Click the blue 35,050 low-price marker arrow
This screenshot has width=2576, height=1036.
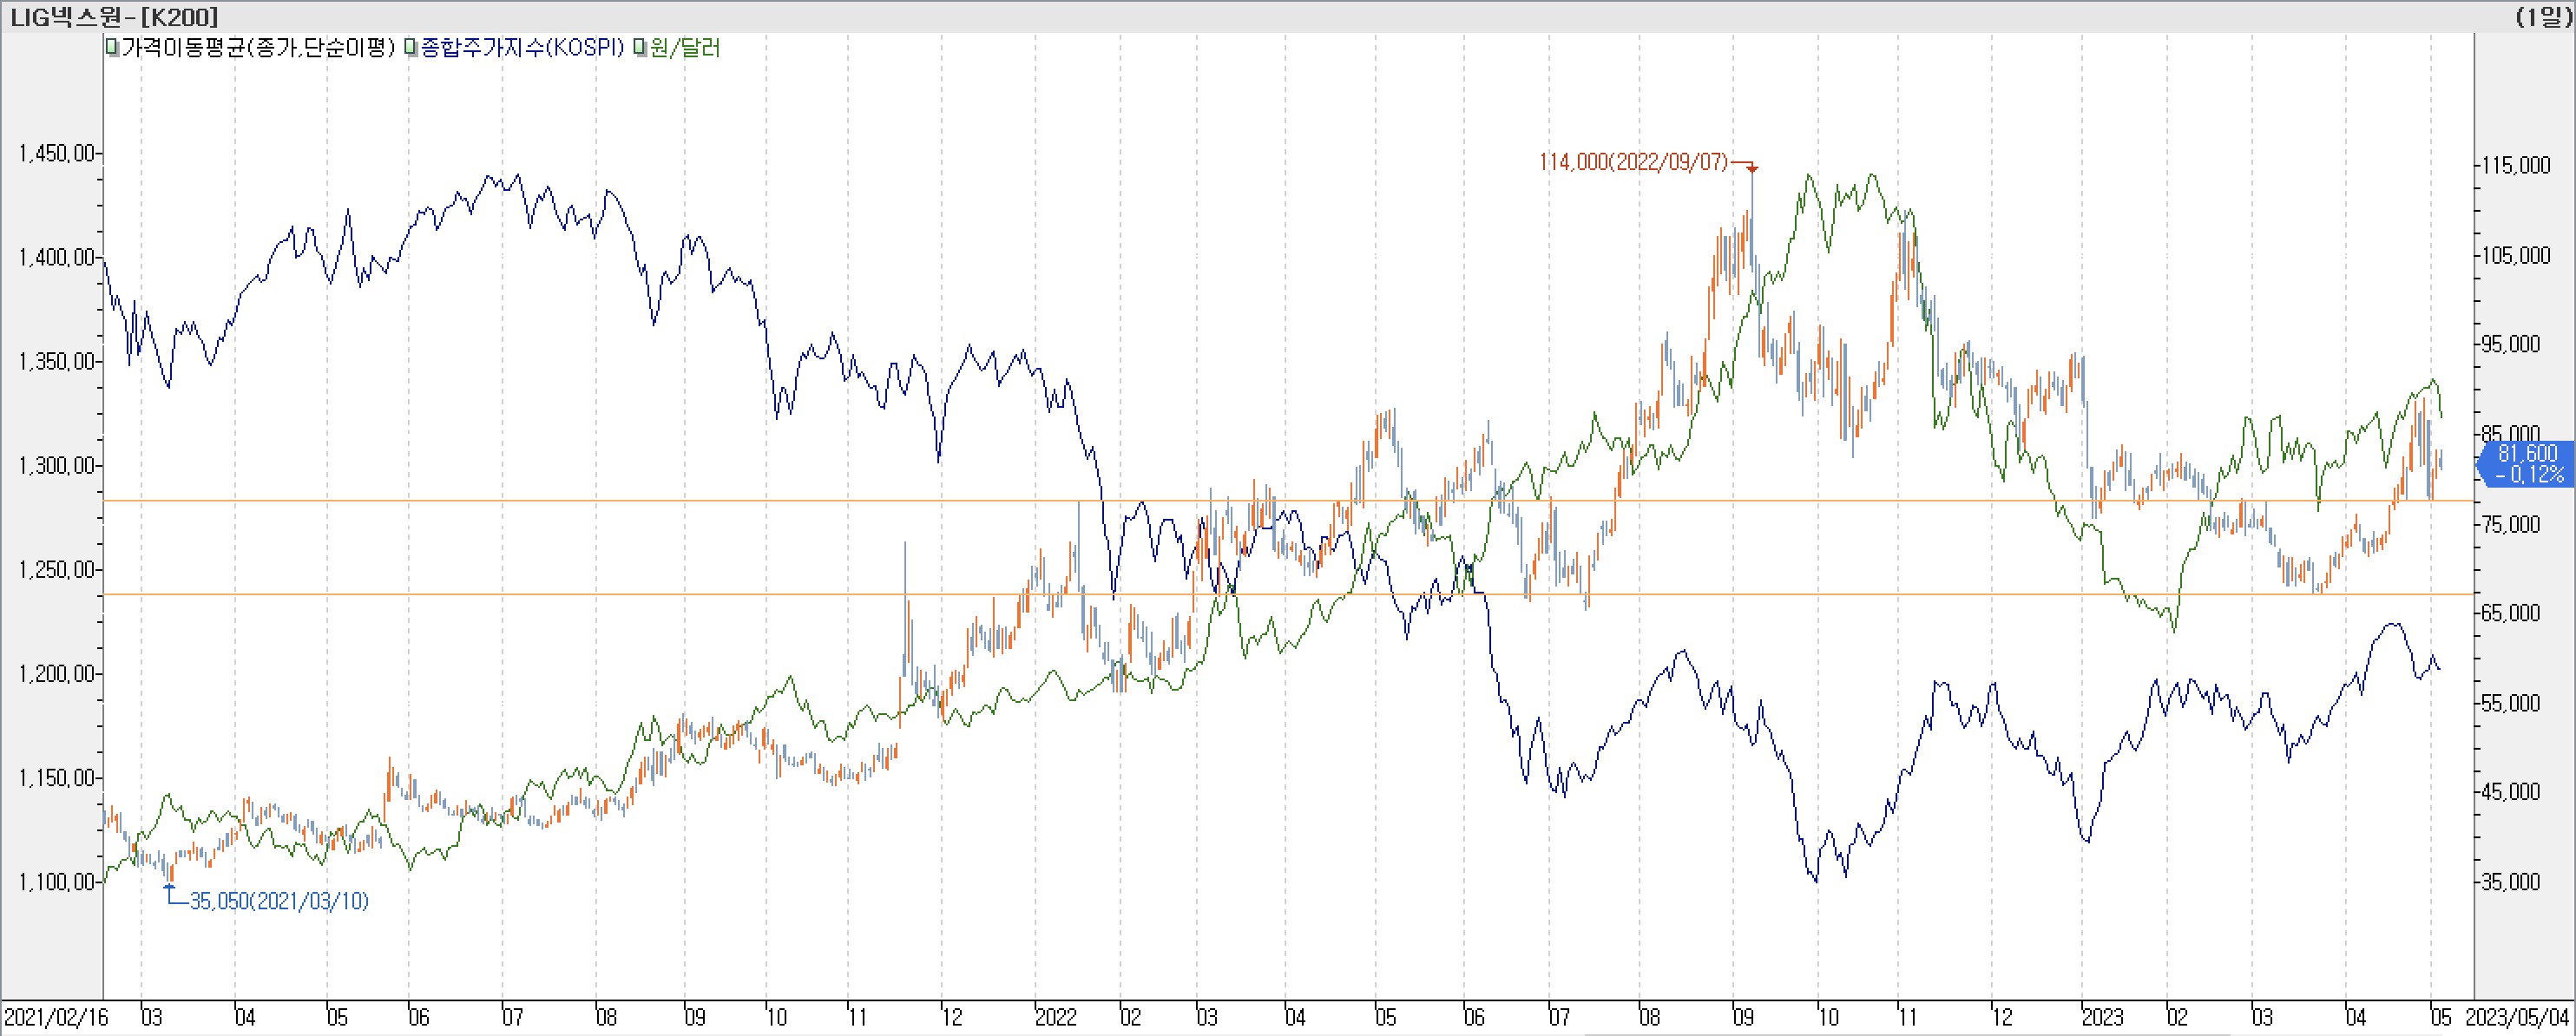[x=169, y=887]
